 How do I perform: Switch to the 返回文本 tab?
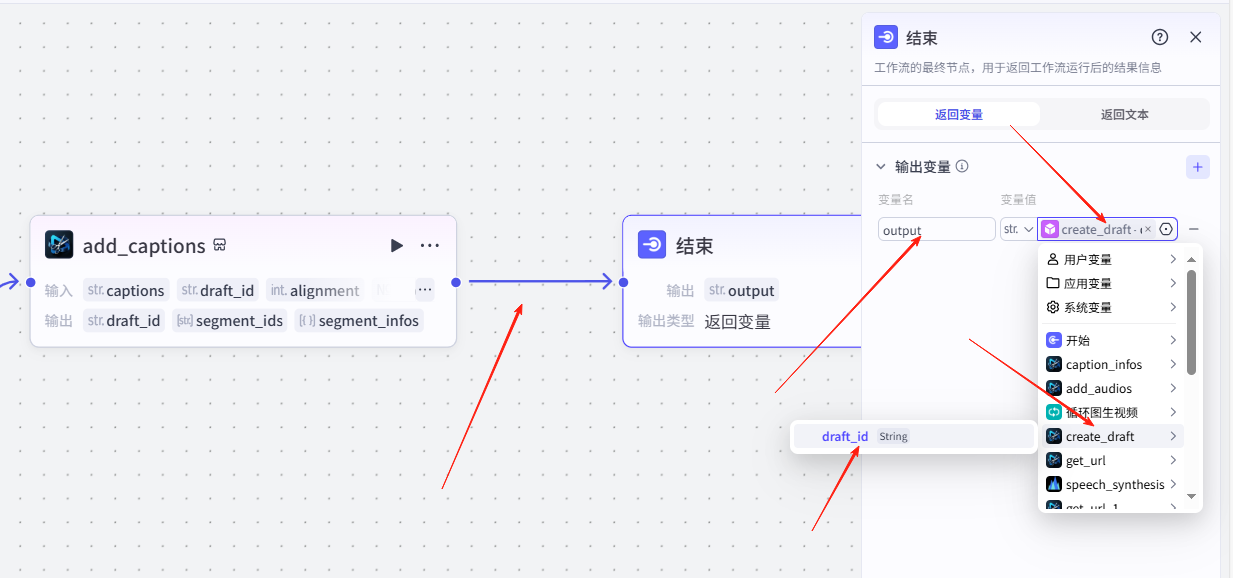point(1124,114)
